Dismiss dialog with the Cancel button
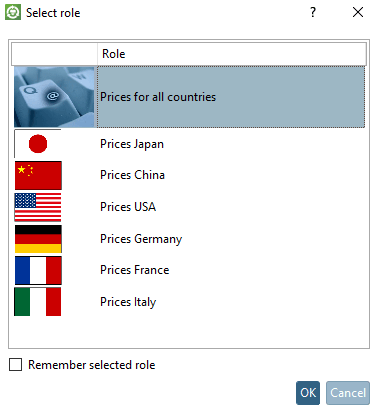 click(348, 393)
